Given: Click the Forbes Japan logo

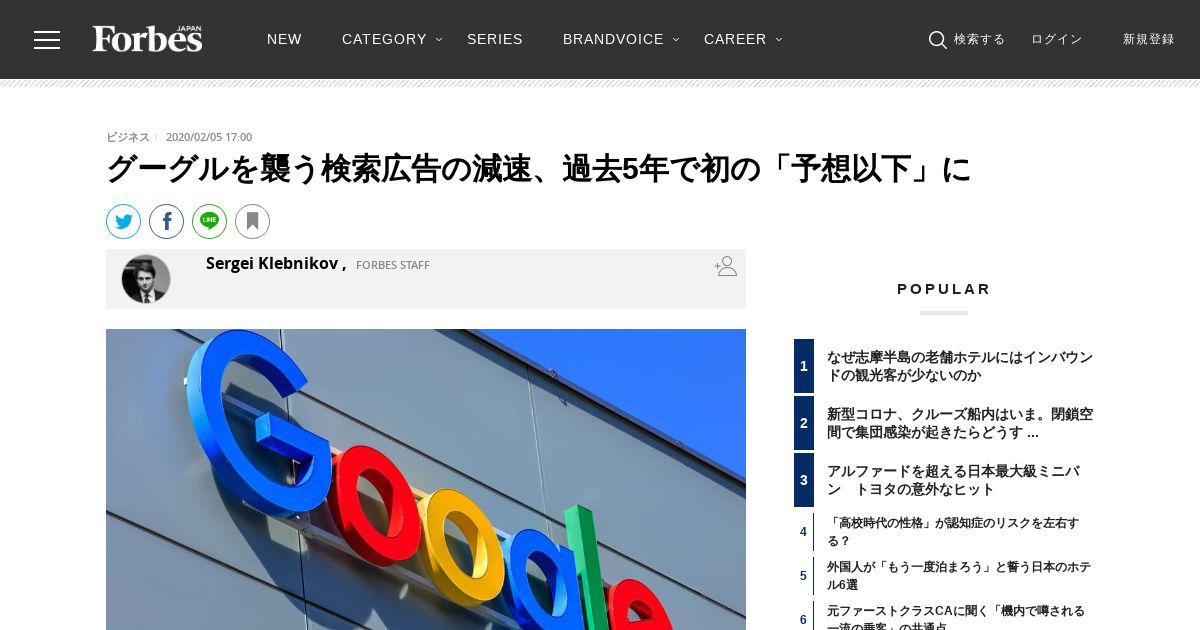Looking at the screenshot, I should tap(148, 39).
